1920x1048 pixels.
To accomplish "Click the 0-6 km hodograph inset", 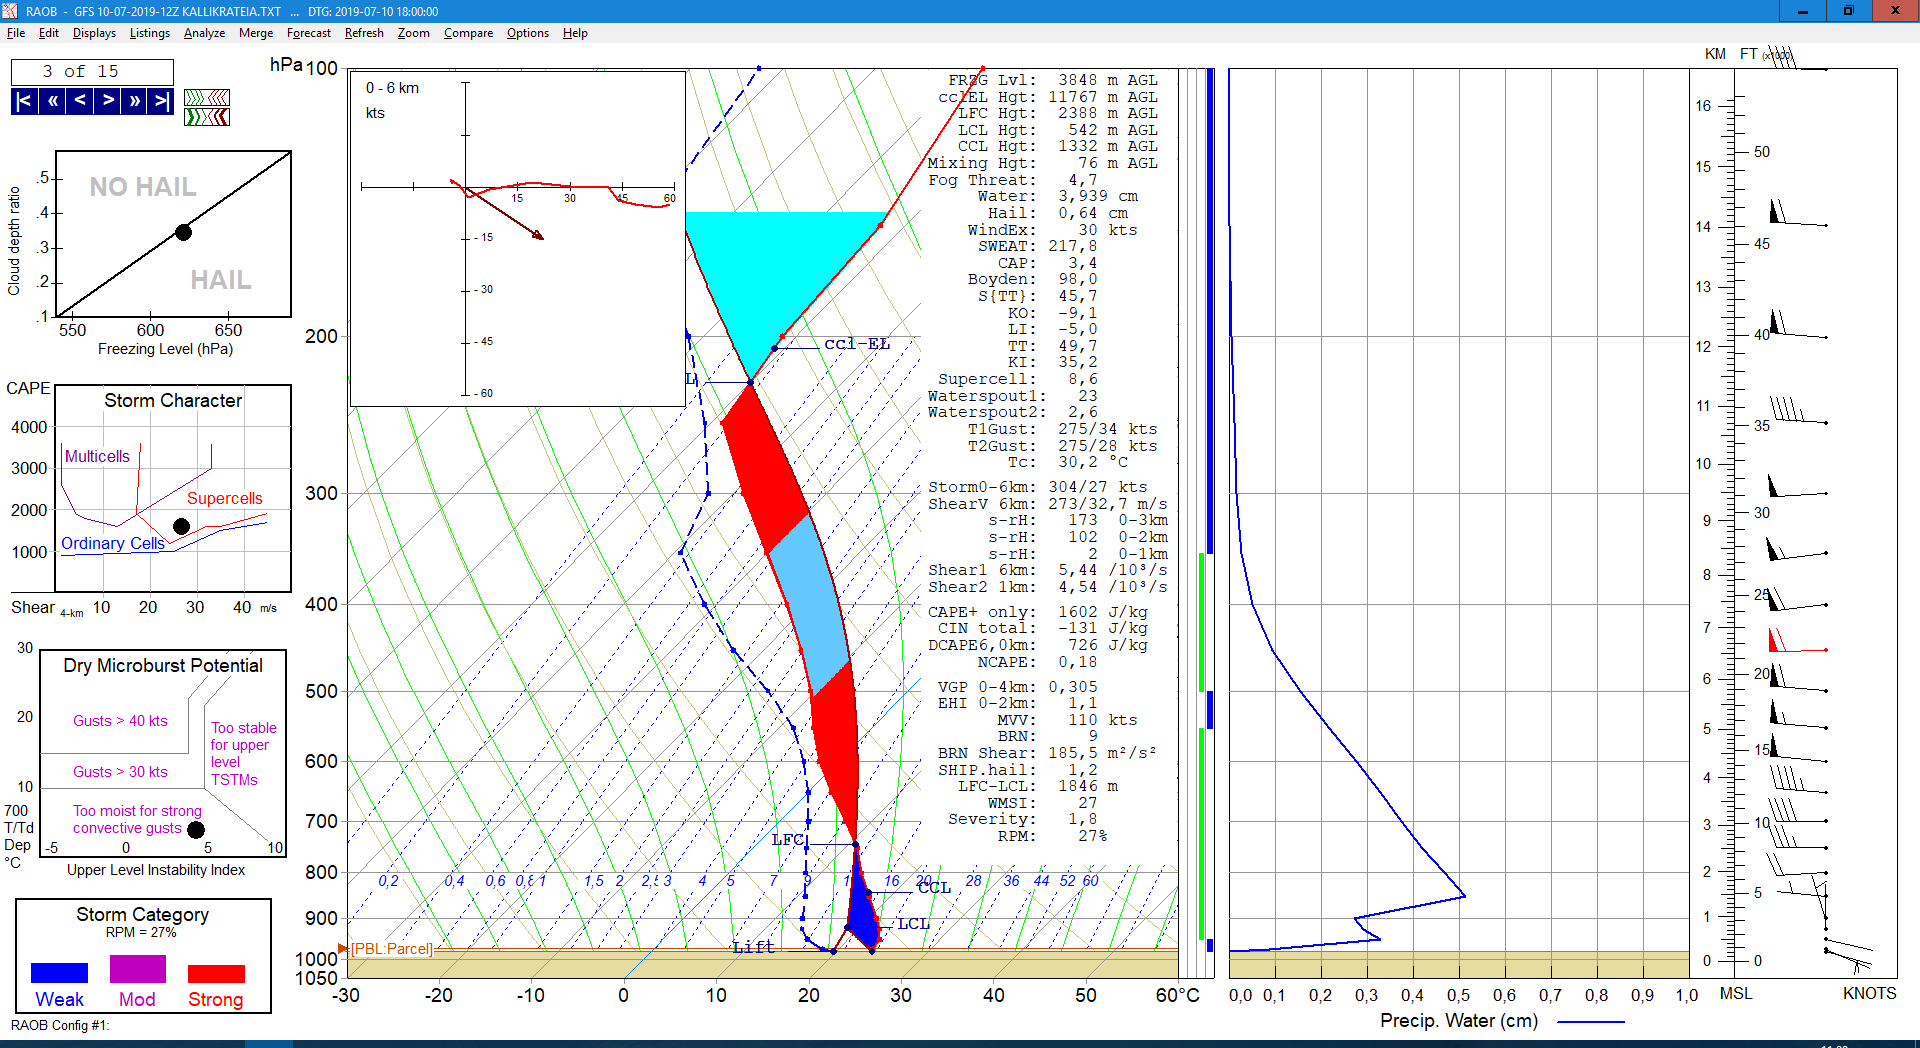I will pyautogui.click(x=517, y=238).
